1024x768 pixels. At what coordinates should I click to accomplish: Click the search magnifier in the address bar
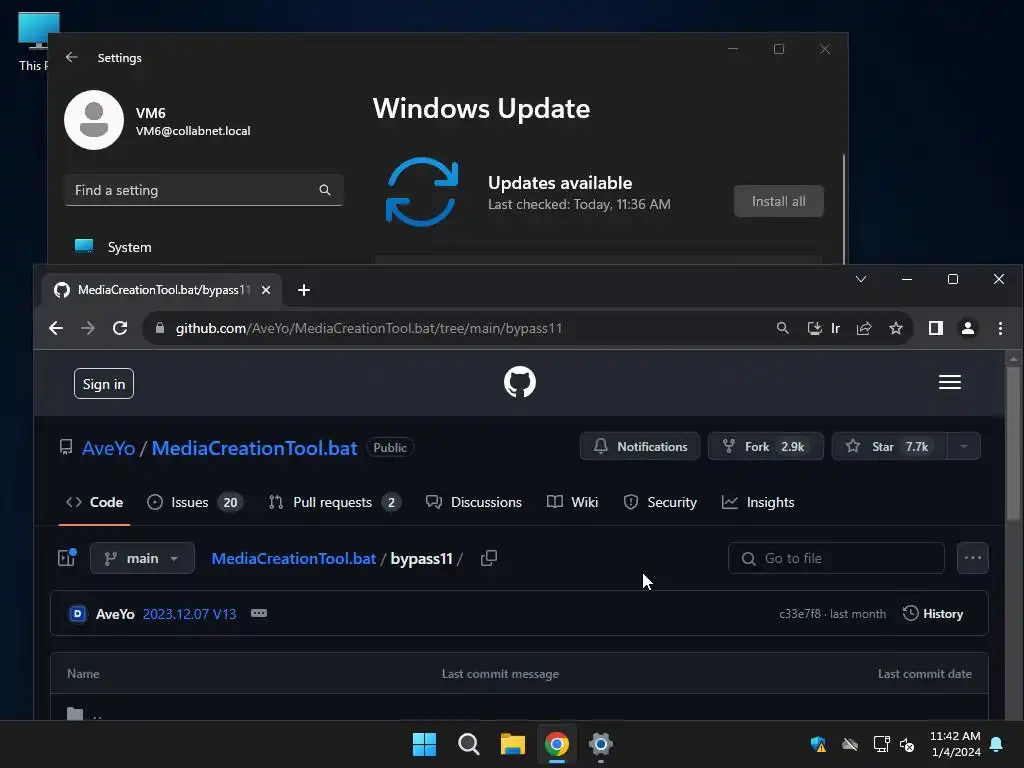pyautogui.click(x=782, y=328)
